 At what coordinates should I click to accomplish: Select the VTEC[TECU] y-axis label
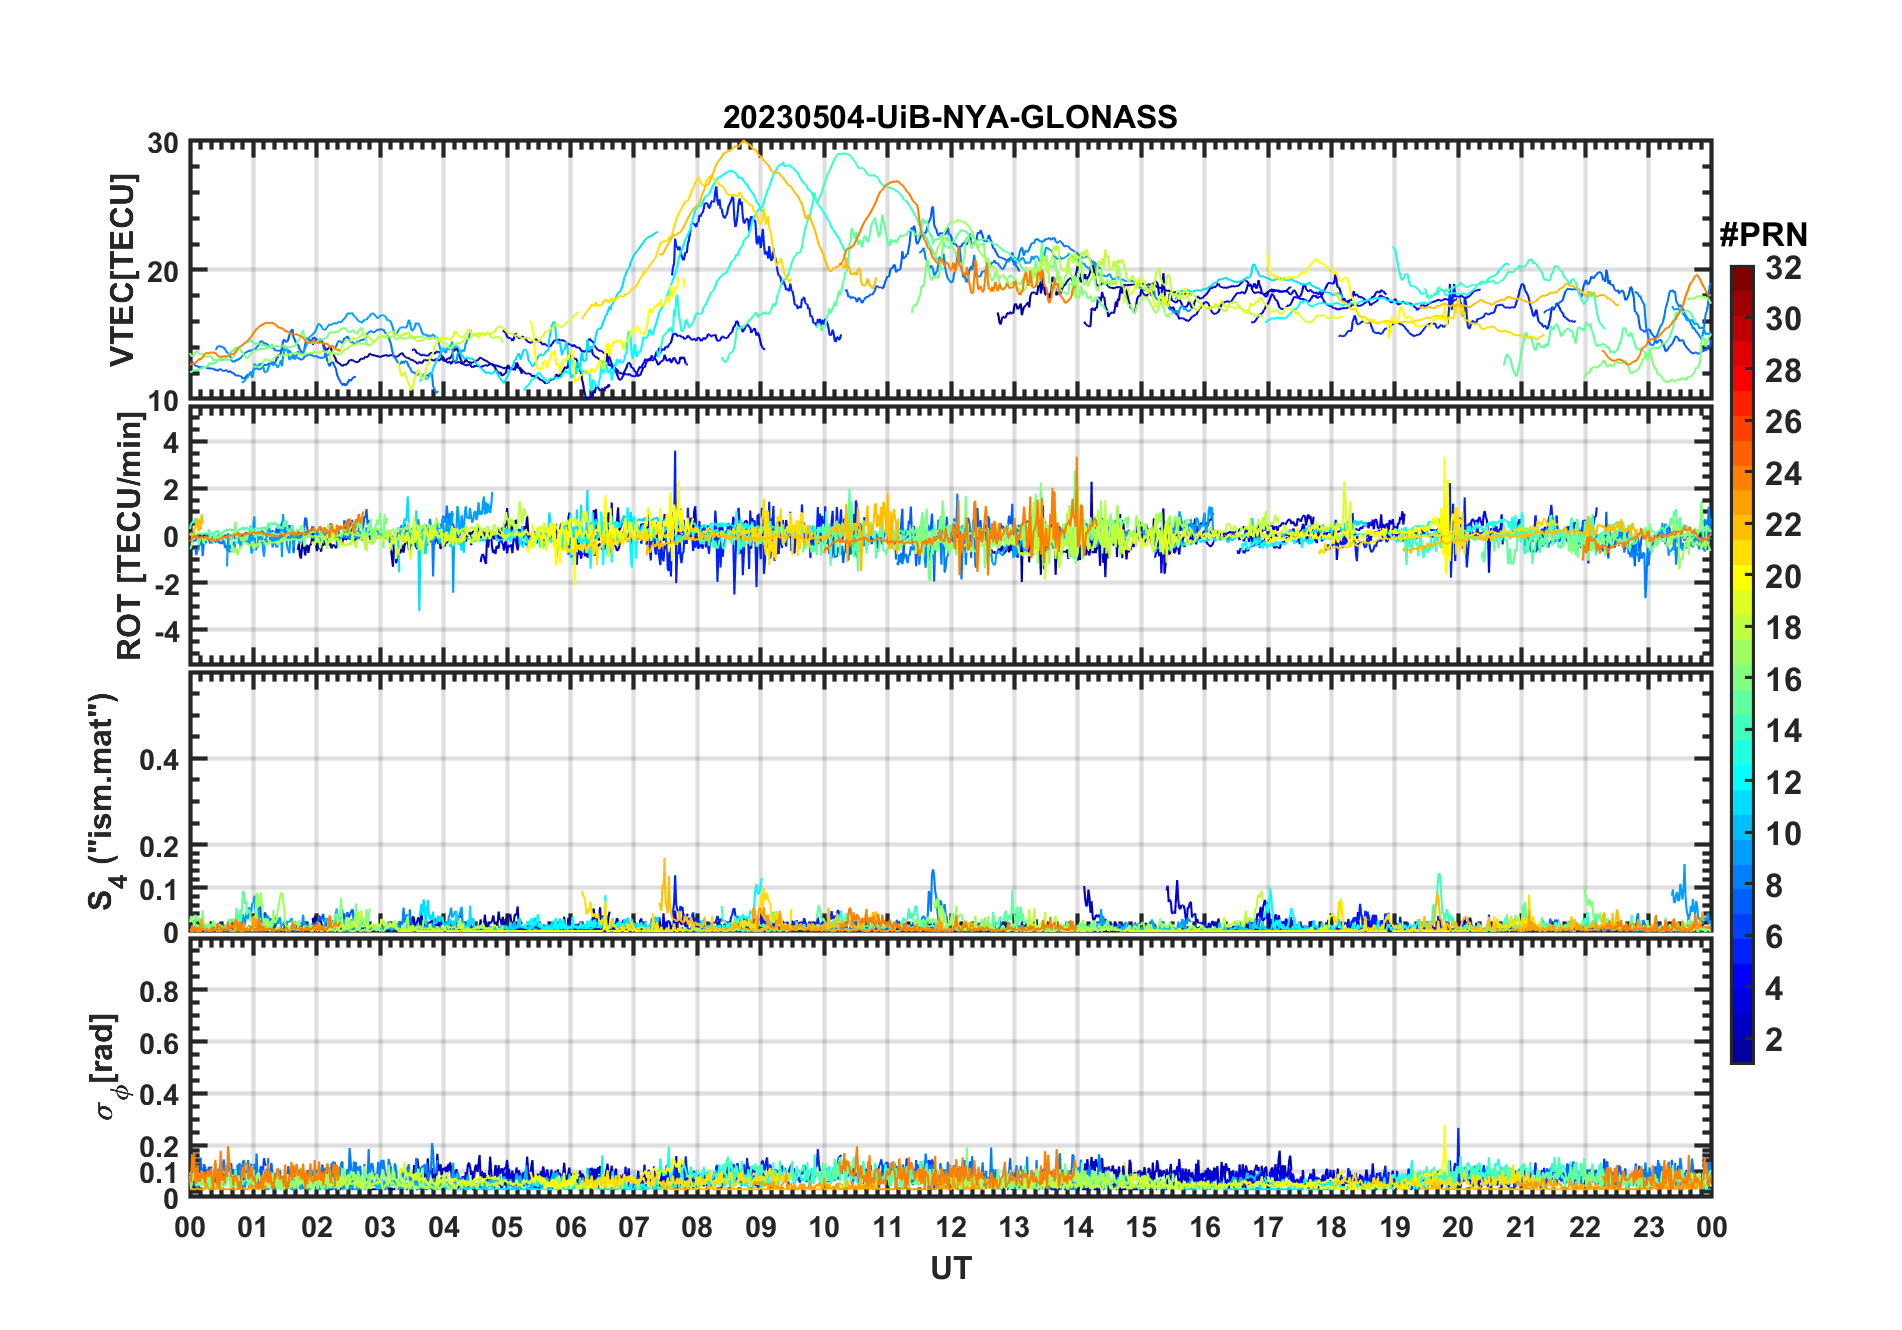tap(122, 270)
